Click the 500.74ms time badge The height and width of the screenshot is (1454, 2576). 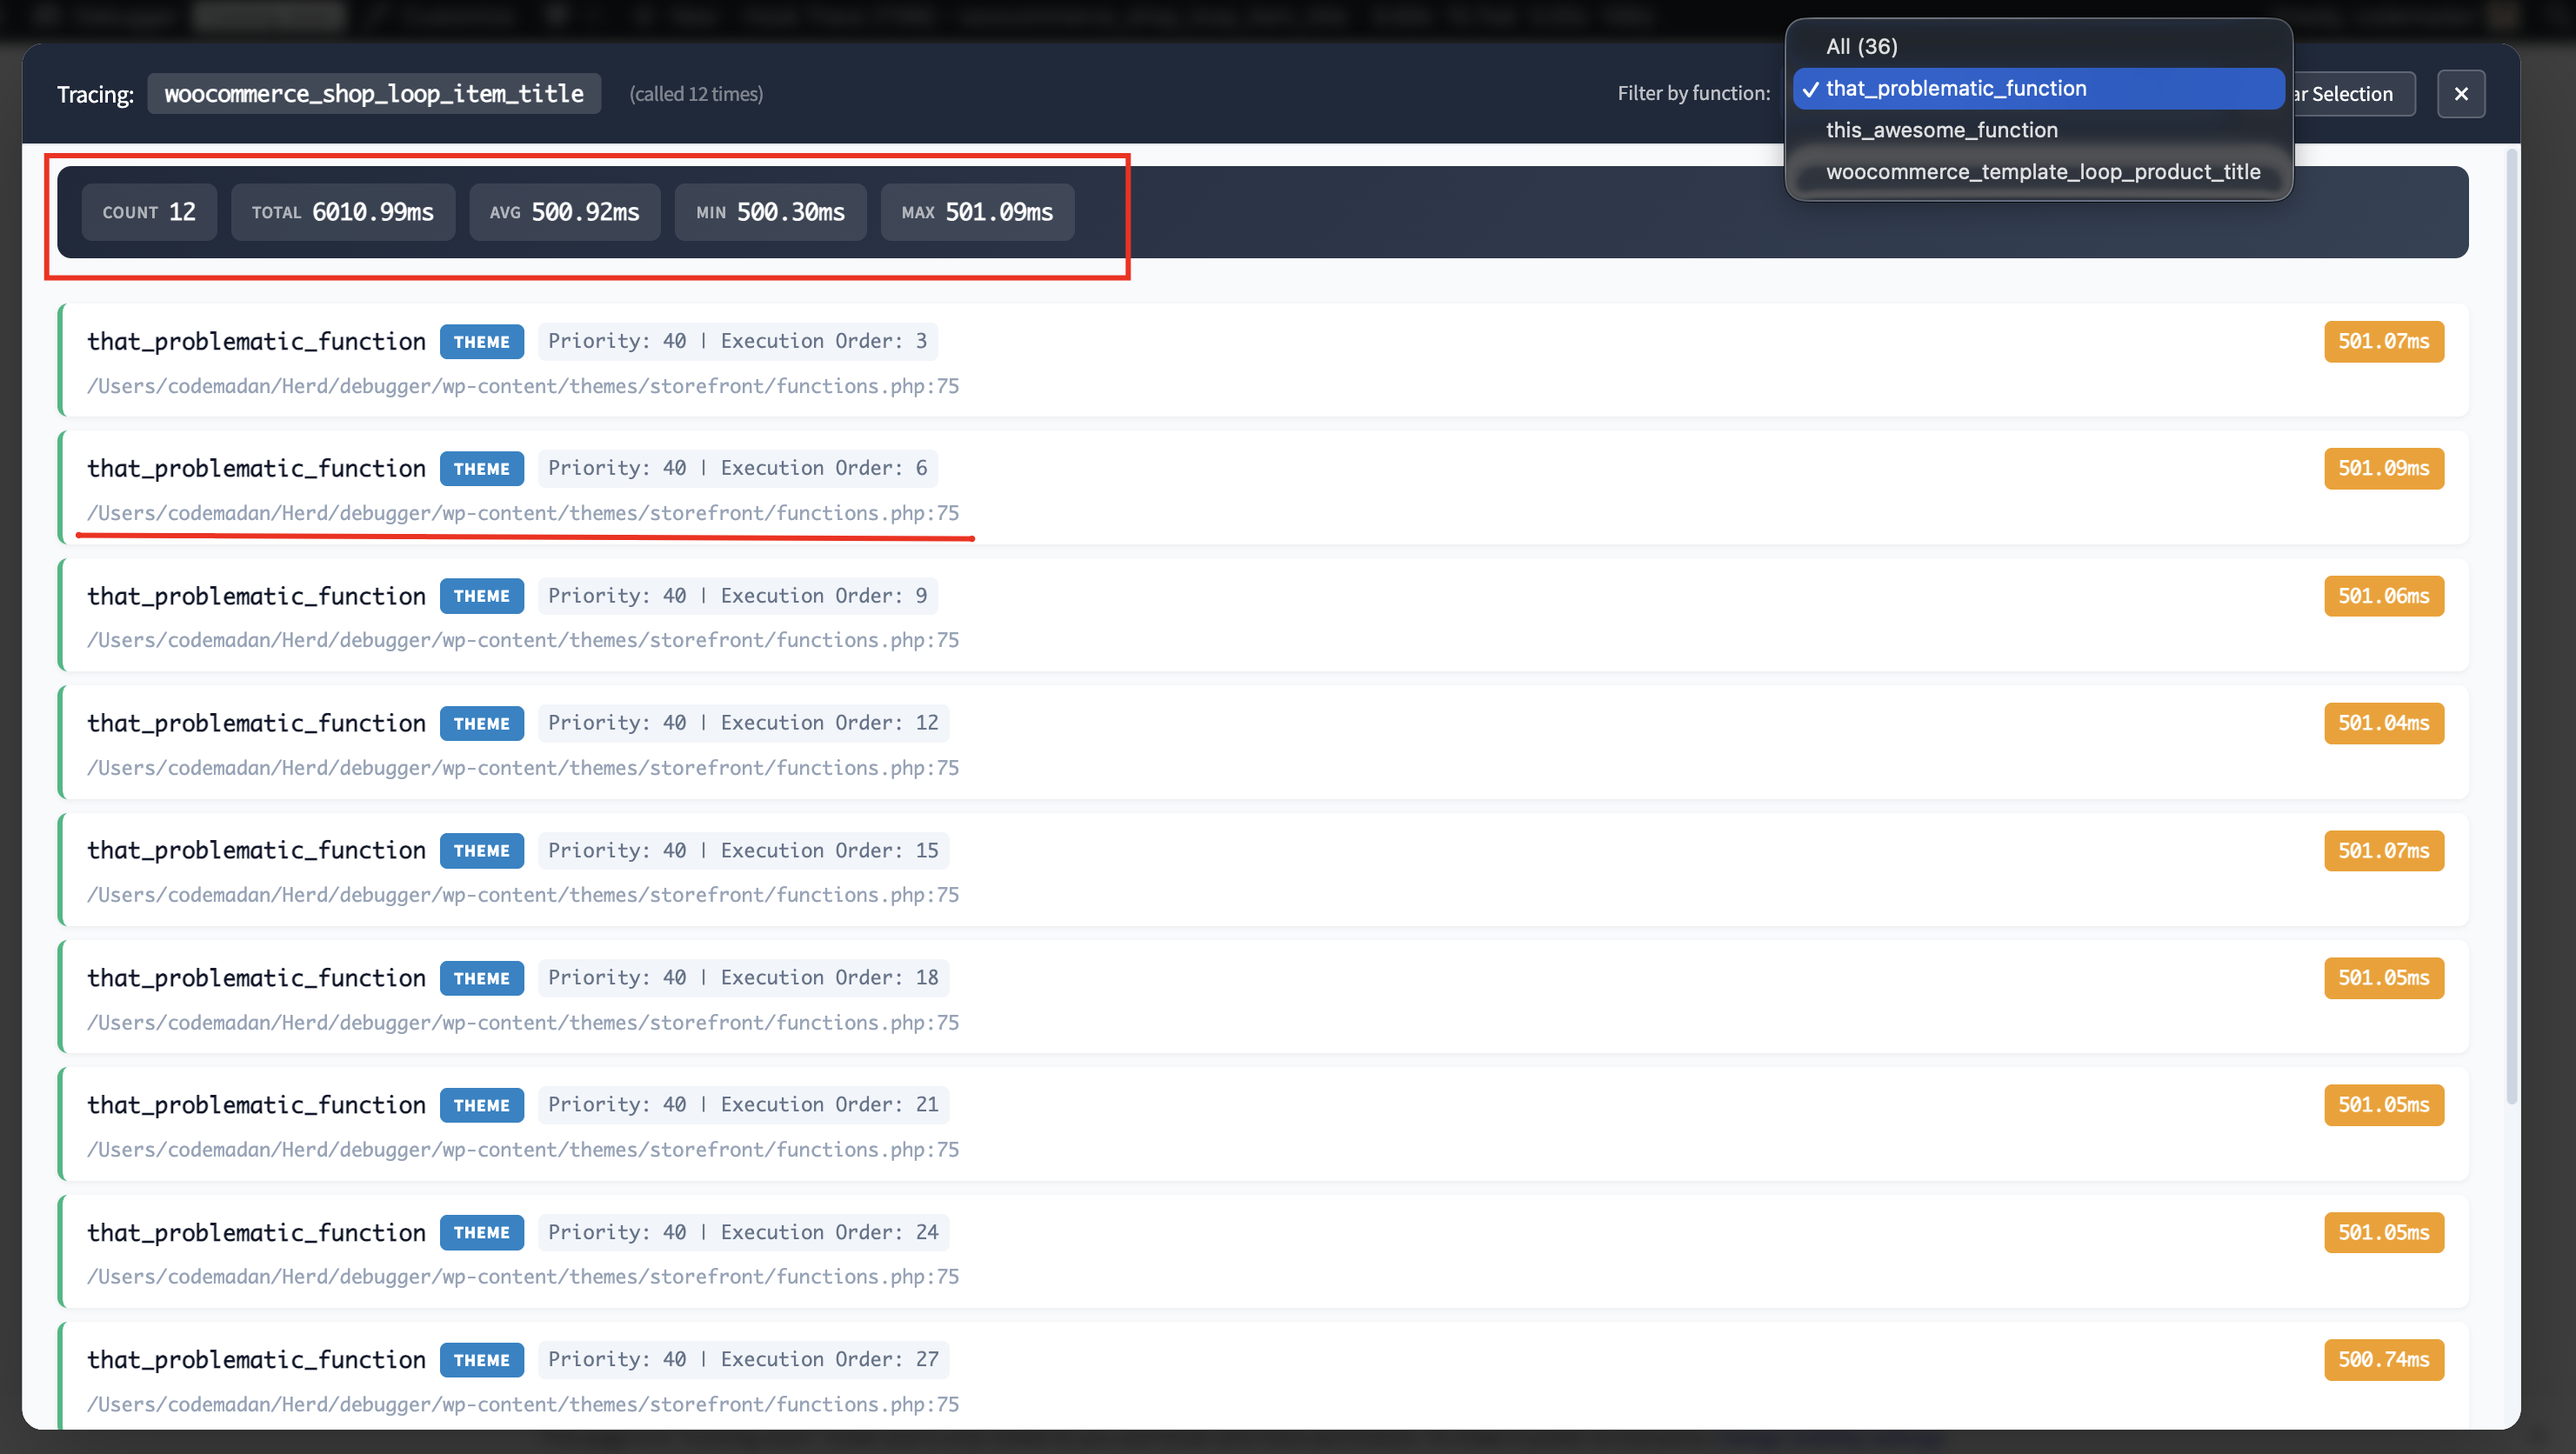(2384, 1360)
